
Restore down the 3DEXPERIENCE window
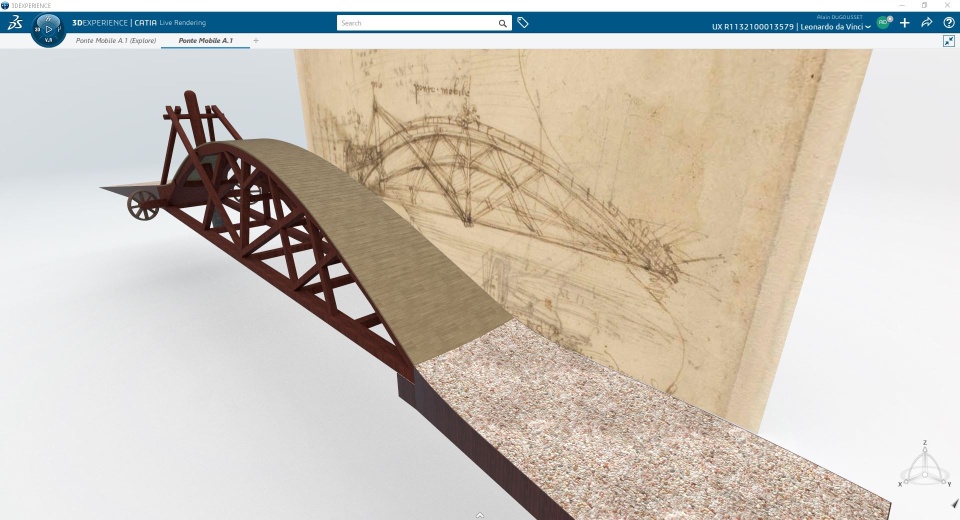tap(924, 6)
